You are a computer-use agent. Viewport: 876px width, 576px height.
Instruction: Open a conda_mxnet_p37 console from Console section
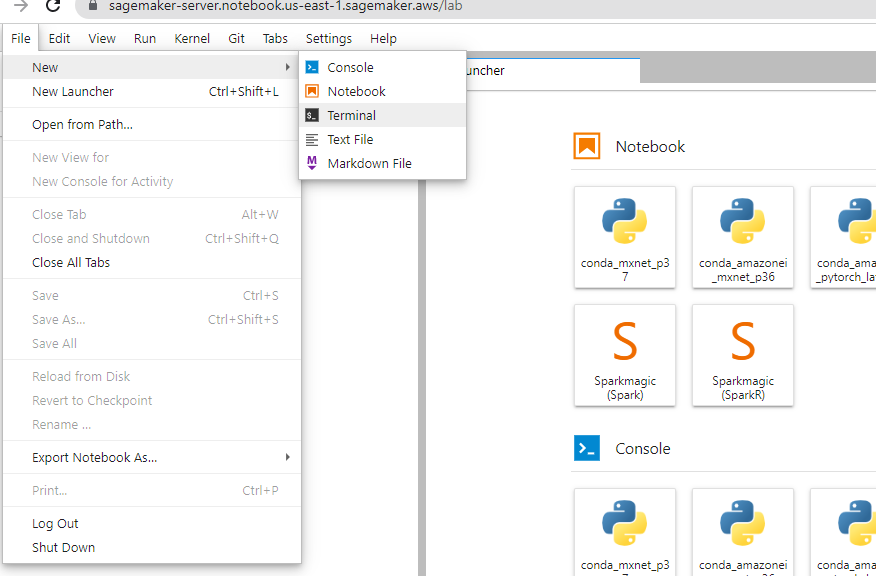click(625, 532)
